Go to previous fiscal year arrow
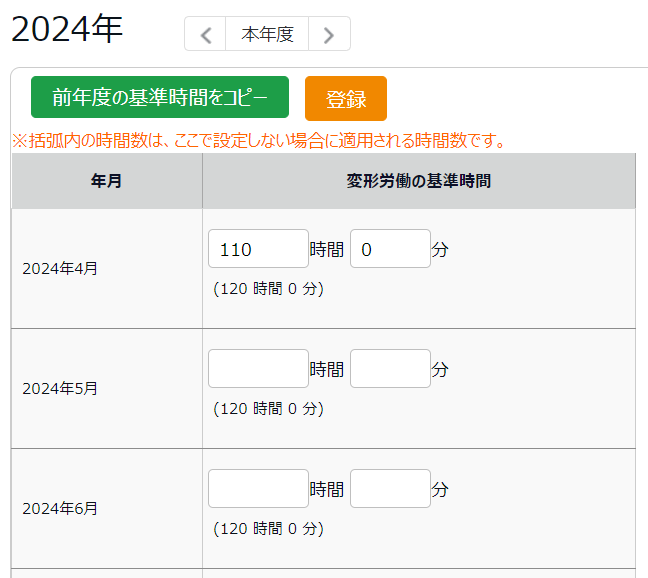Viewport: 648px width, 578px height. point(205,34)
